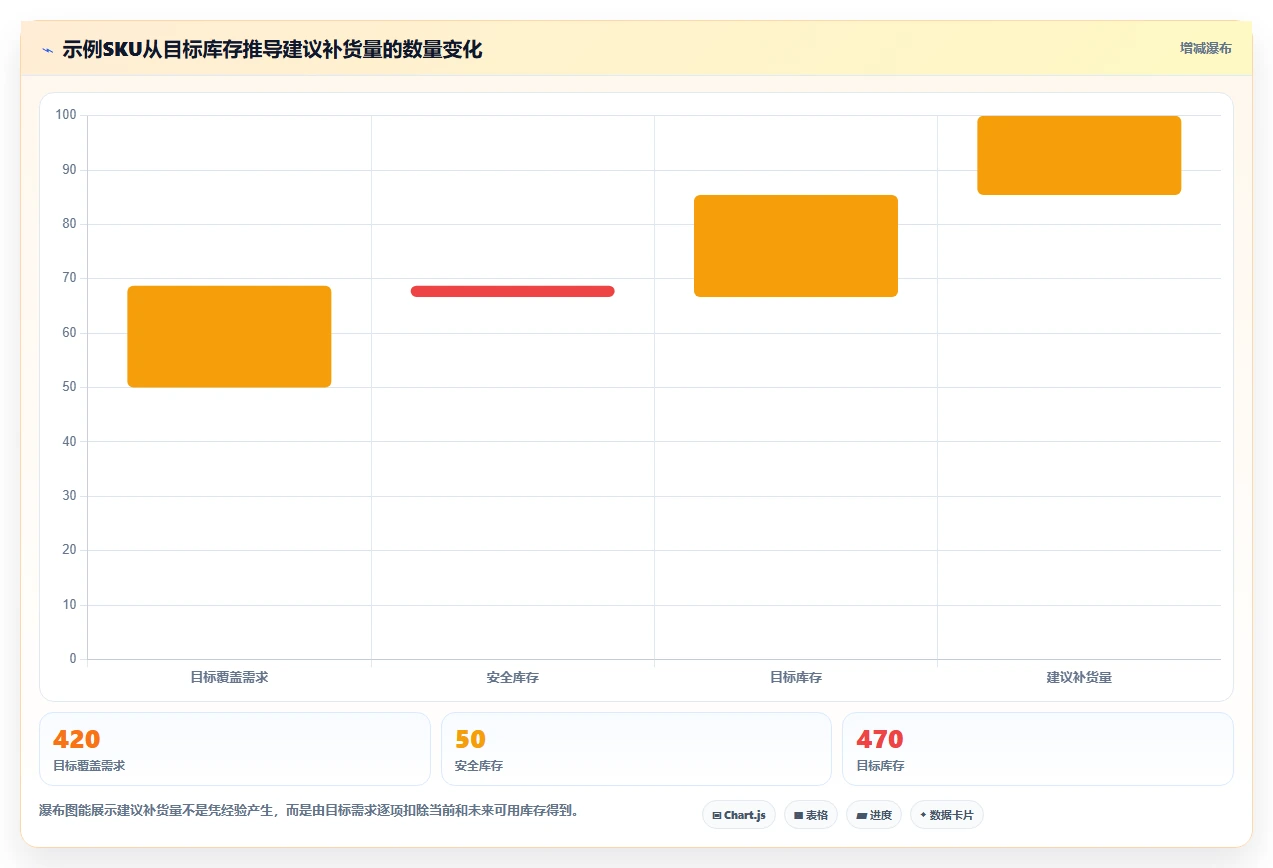1273x868 pixels.
Task: Select the Chart.js tag chip
Action: pos(738,815)
